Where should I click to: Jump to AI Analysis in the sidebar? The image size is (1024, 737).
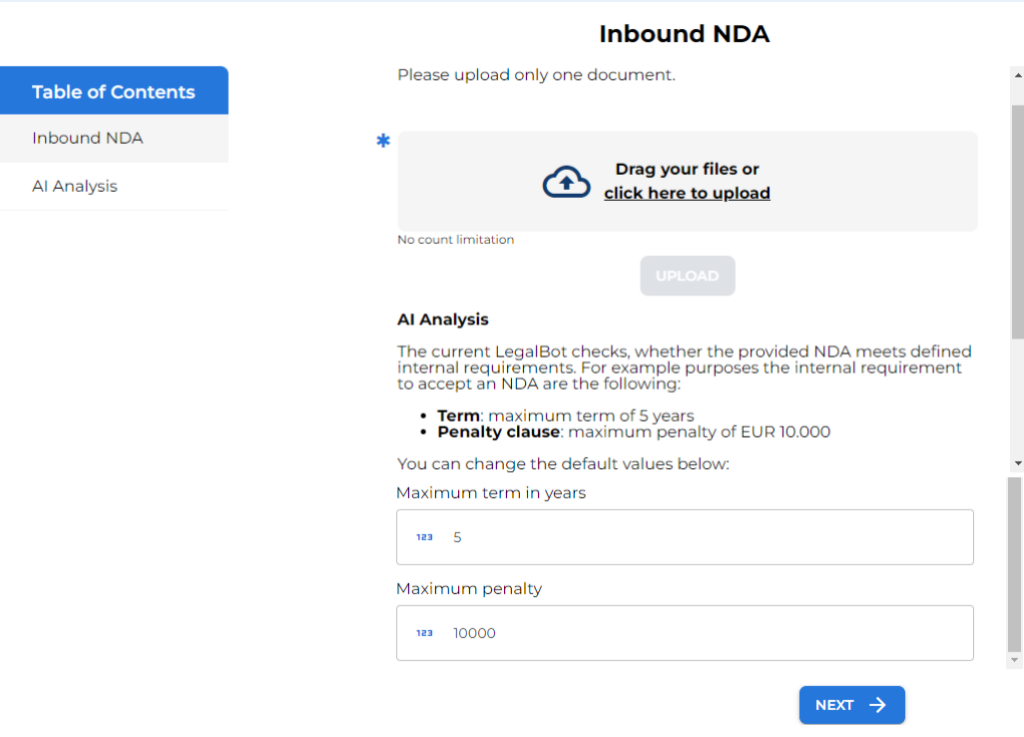[x=75, y=186]
